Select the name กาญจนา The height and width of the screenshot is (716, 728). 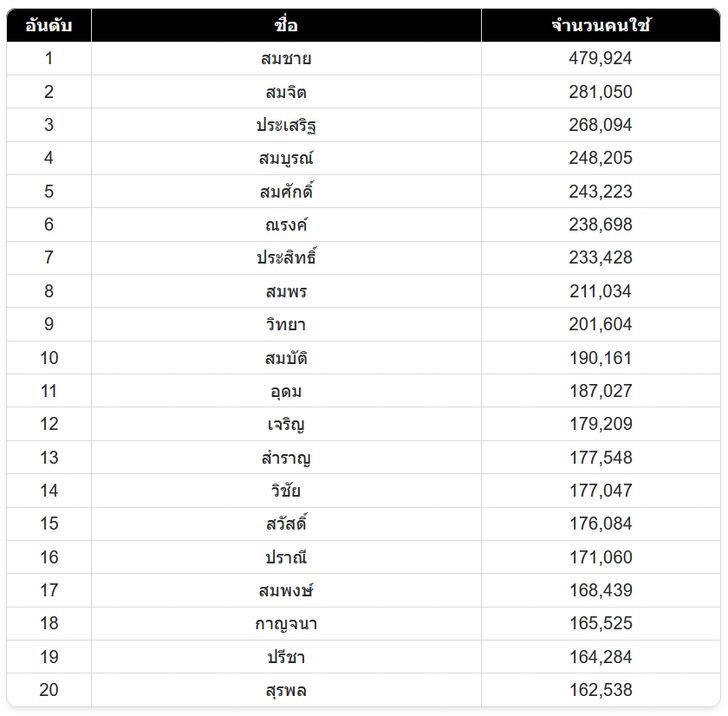pos(286,623)
